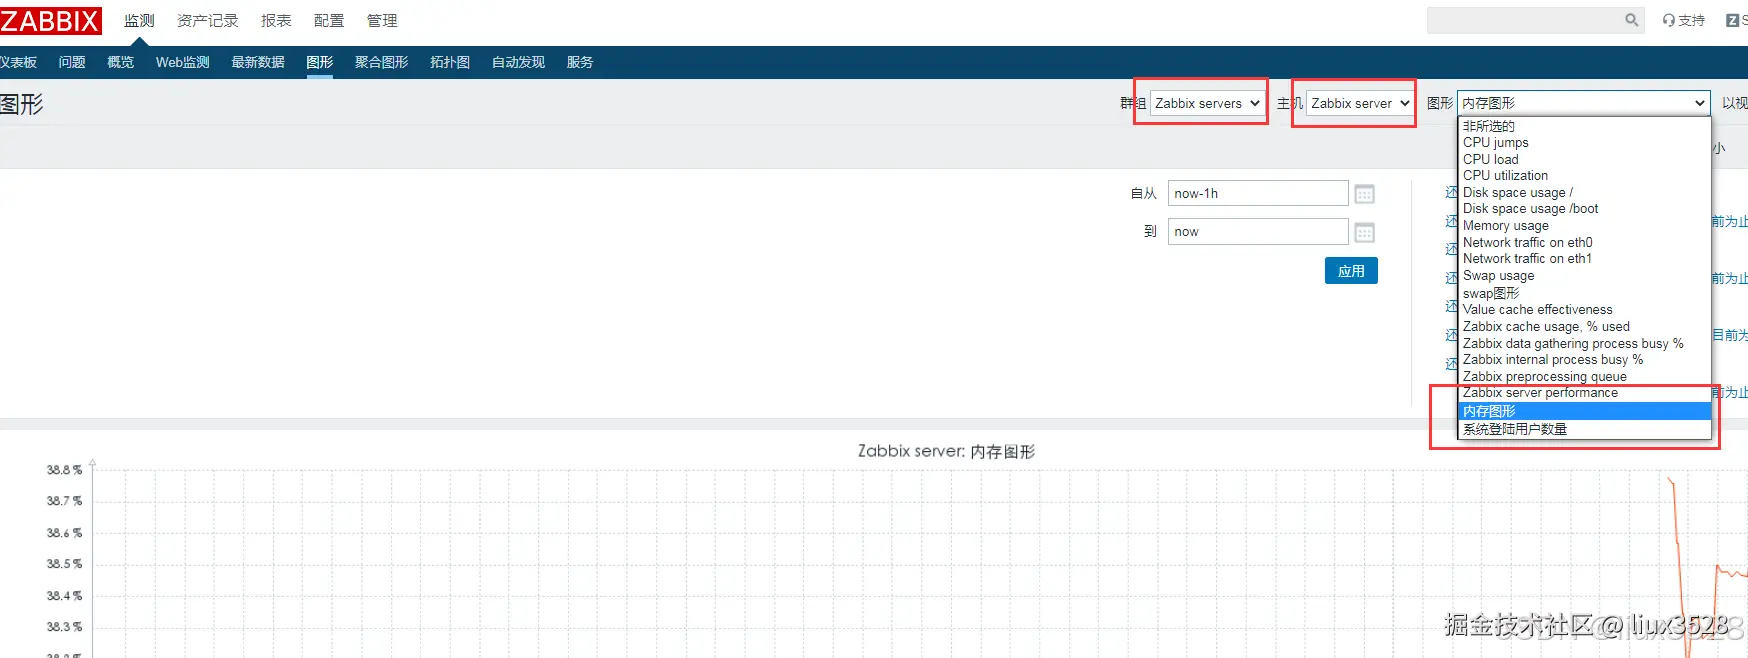Select Disk space usage /boot option
The width and height of the screenshot is (1748, 658).
(x=1584, y=209)
